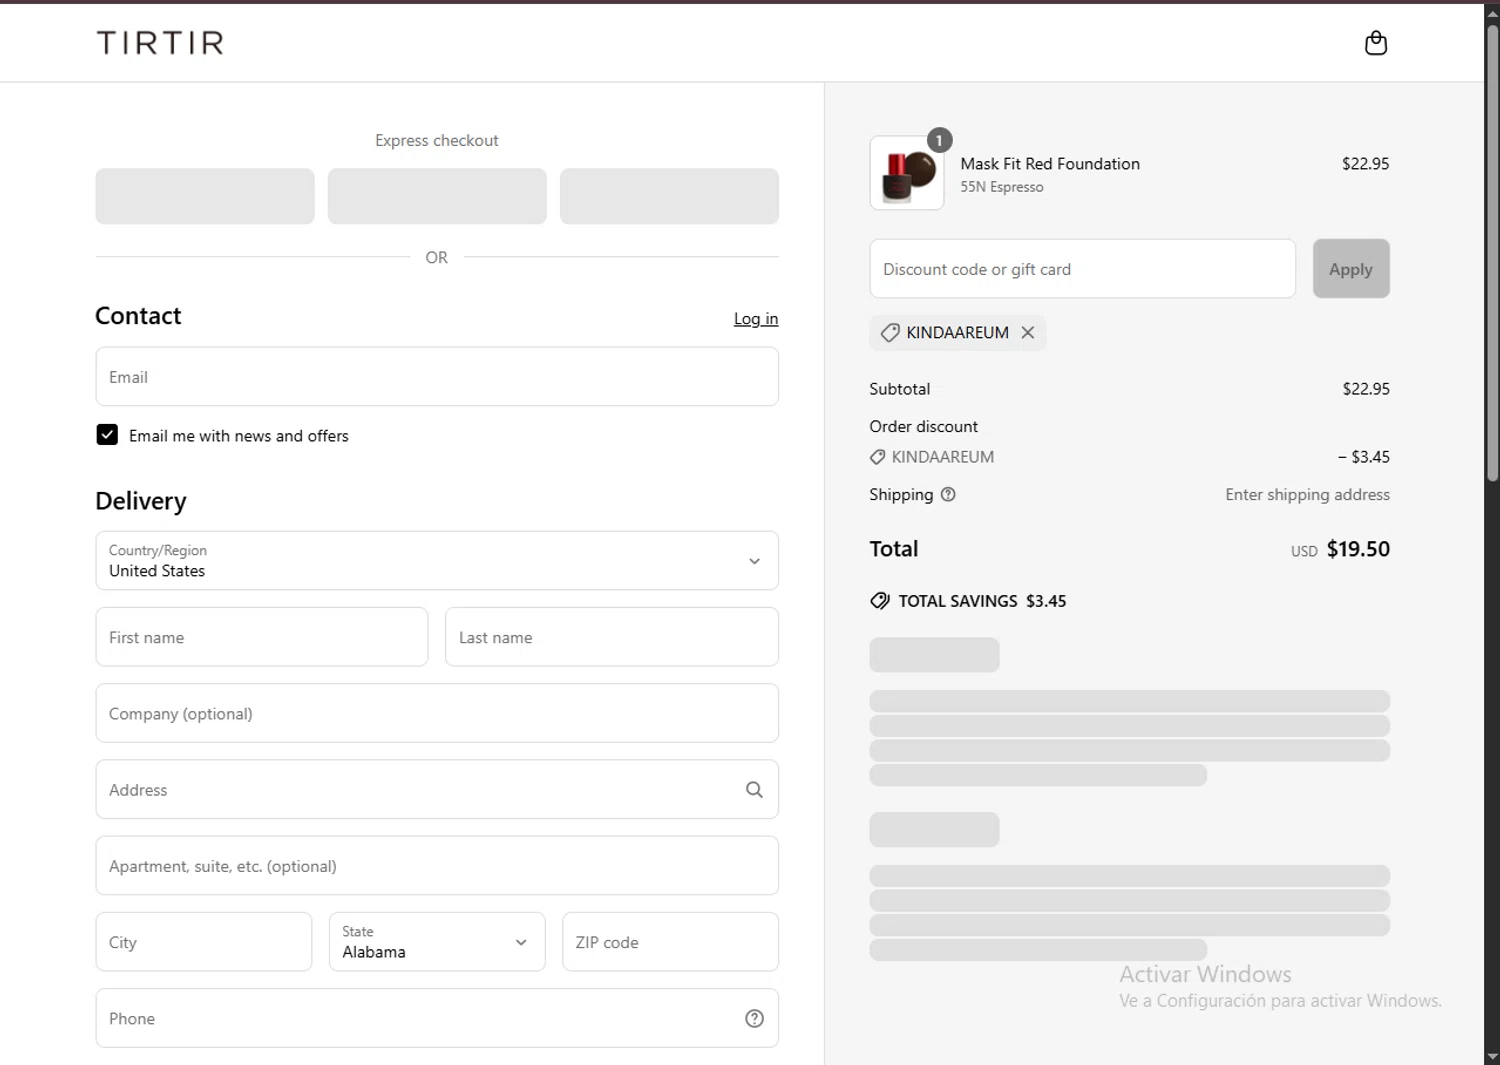Click the Express checkout heading
The height and width of the screenshot is (1065, 1500).
coord(437,141)
